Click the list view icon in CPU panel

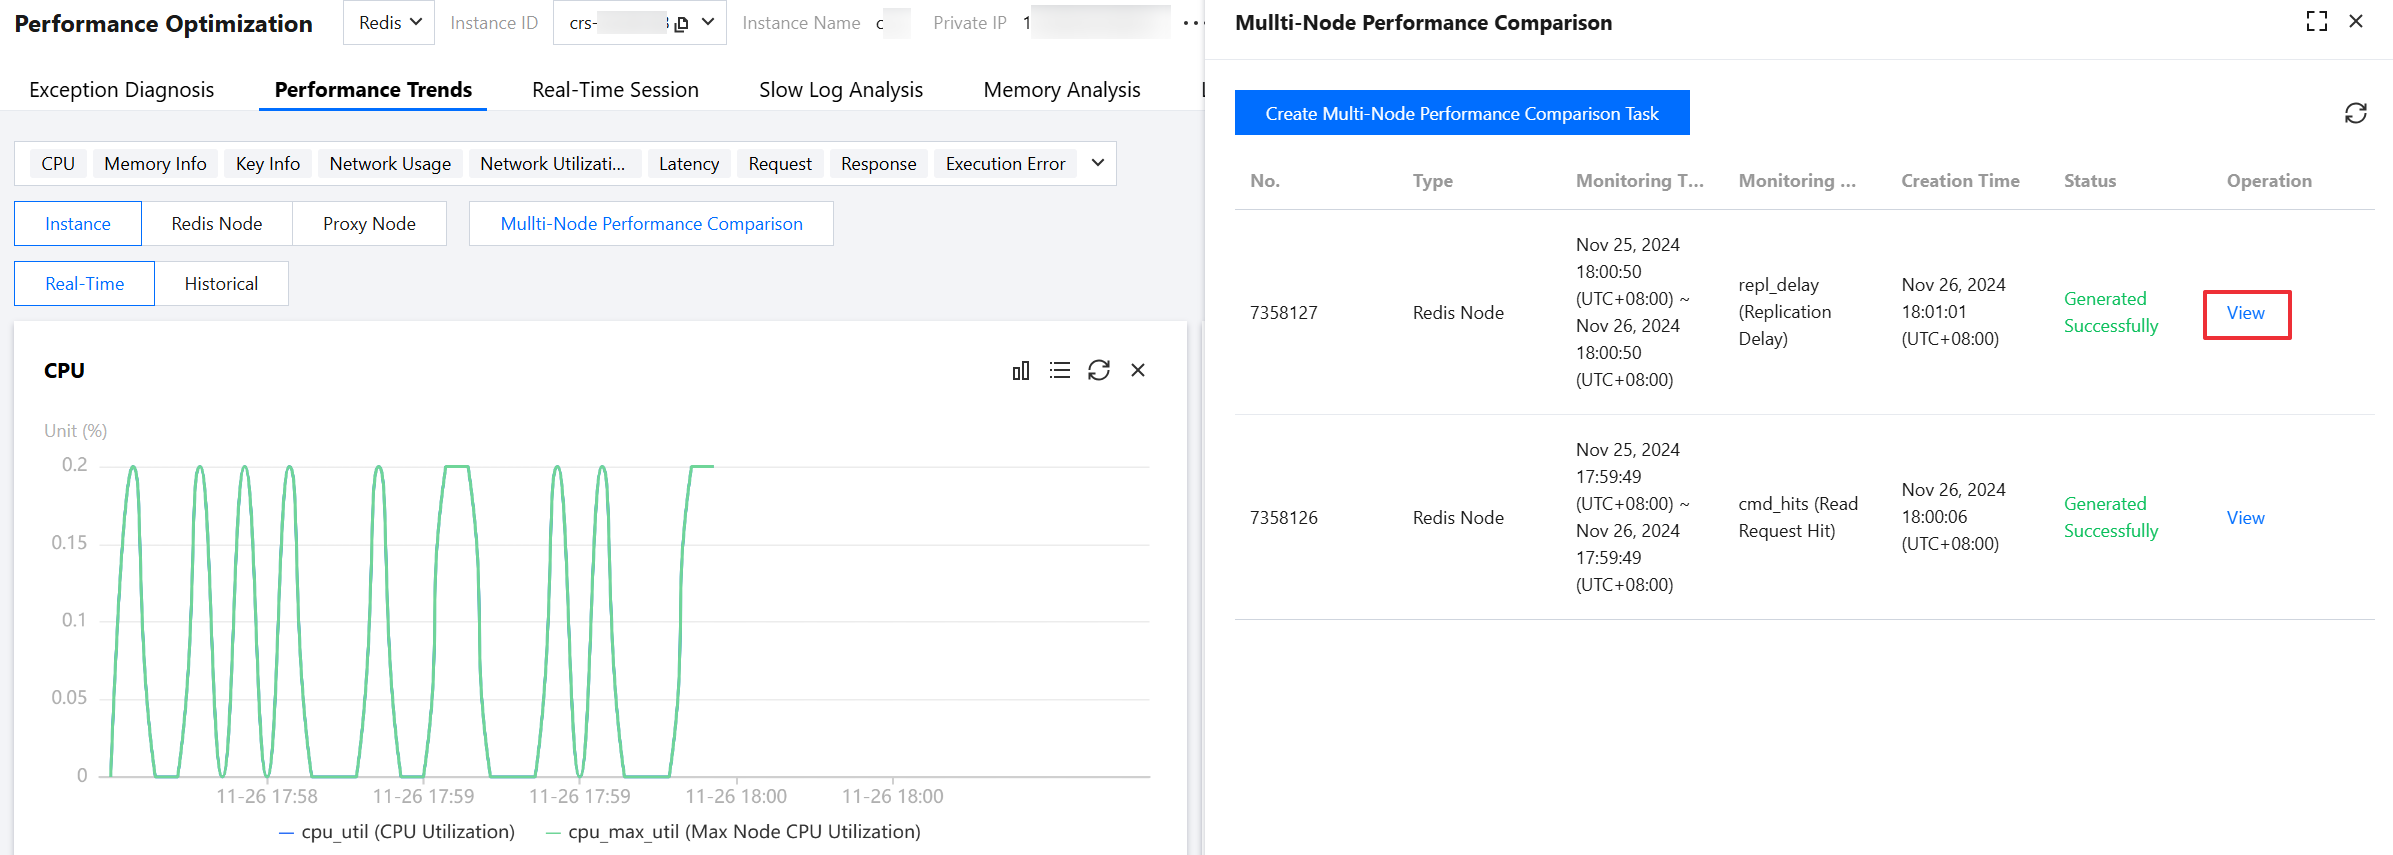[1060, 371]
